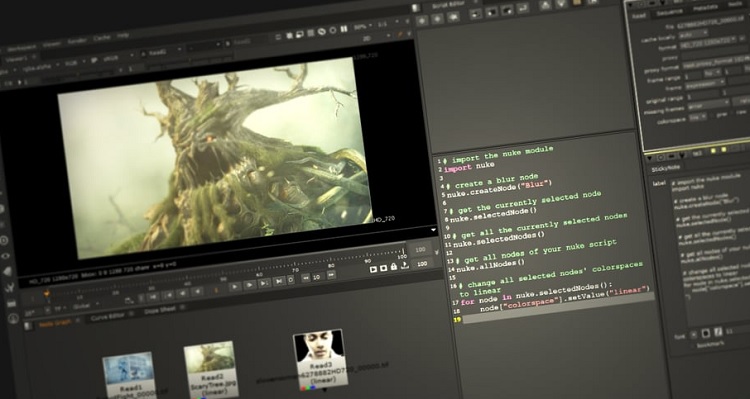This screenshot has width=750, height=399.
Task: Click the export download icon below viewer
Action: (405, 265)
